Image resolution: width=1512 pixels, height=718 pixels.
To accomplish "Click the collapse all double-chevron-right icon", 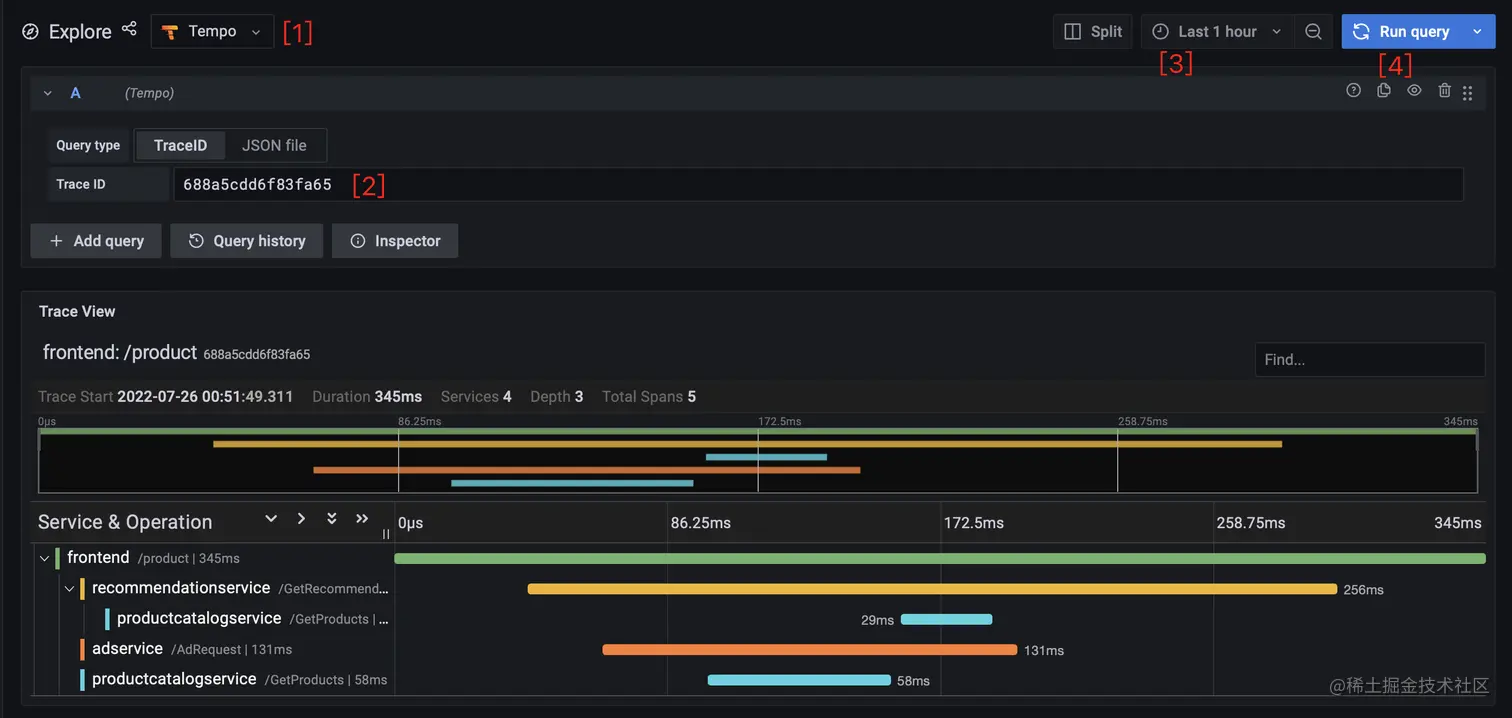I will (x=362, y=518).
